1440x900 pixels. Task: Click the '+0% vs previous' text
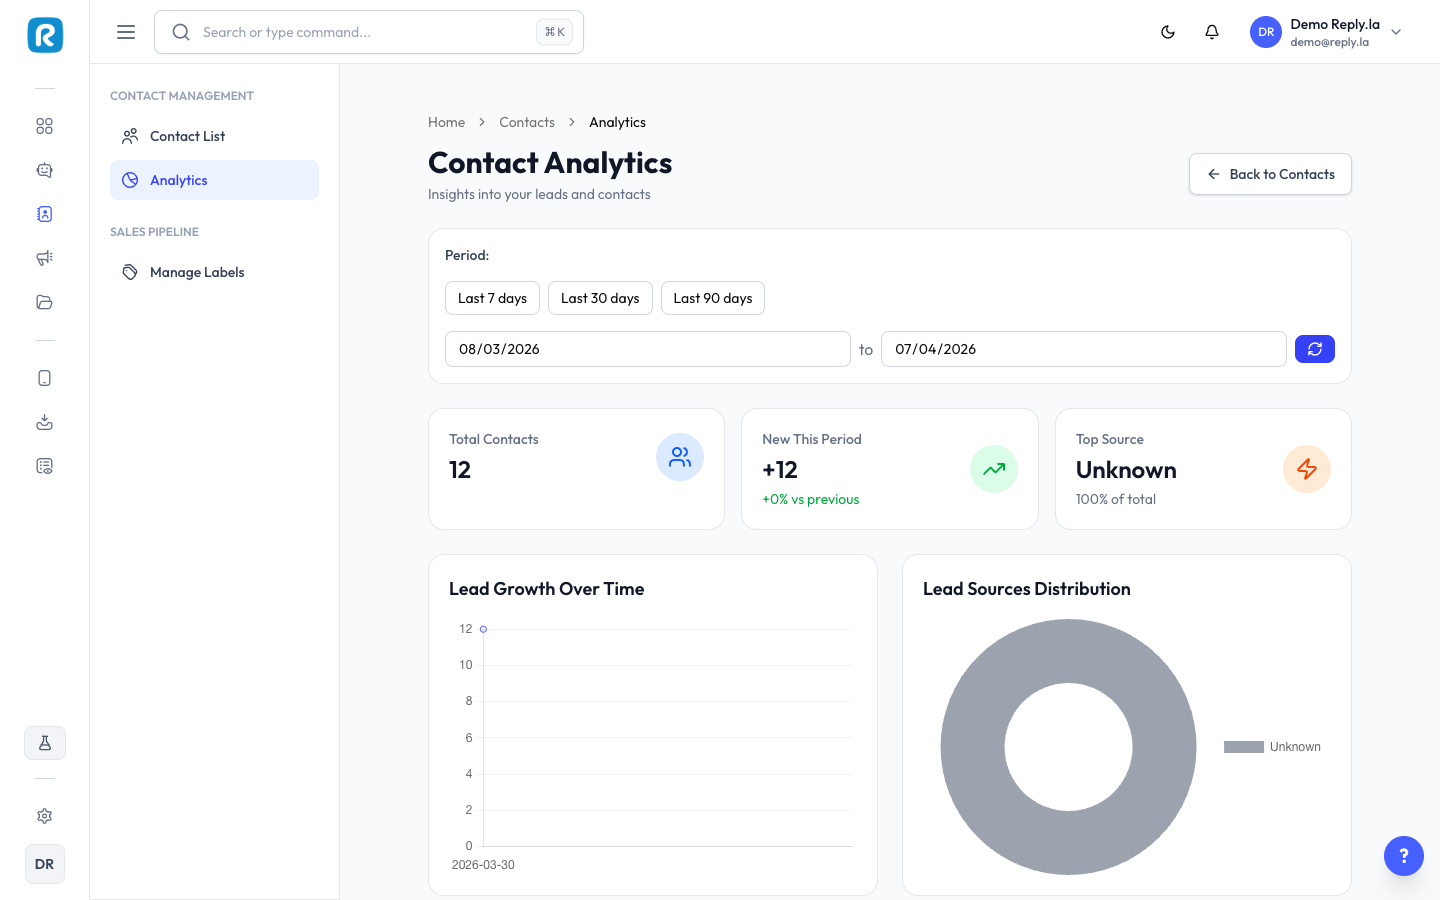(x=811, y=499)
